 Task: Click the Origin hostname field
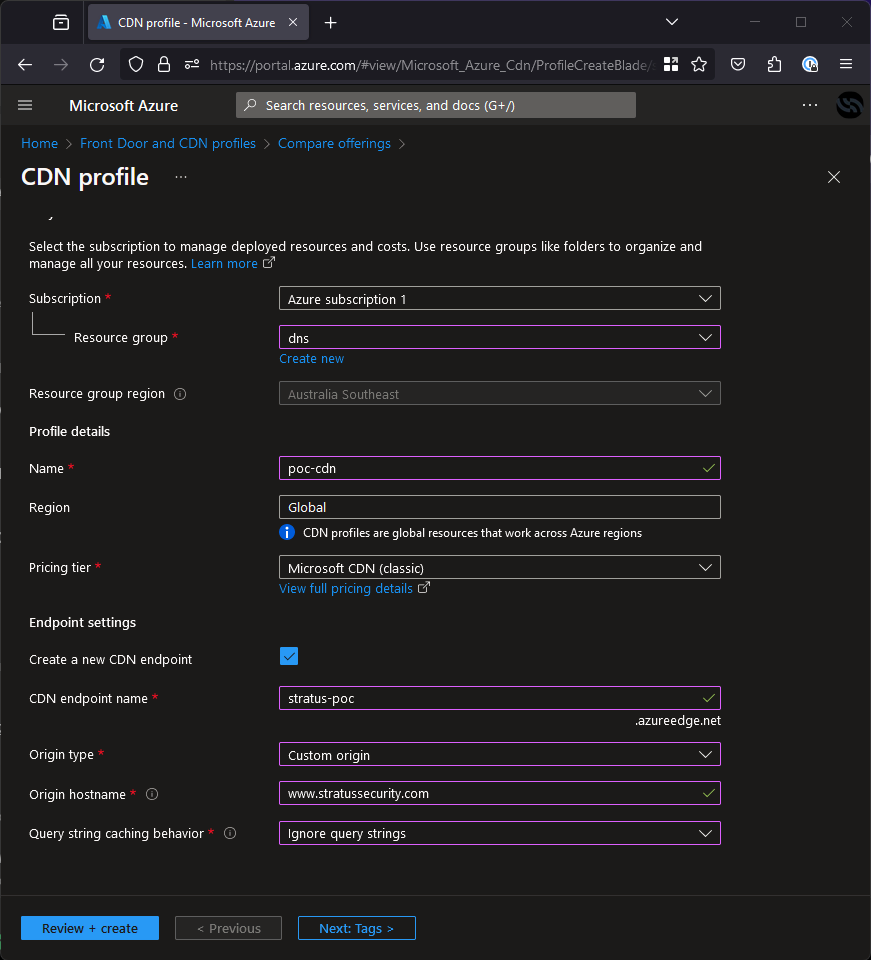(x=499, y=793)
